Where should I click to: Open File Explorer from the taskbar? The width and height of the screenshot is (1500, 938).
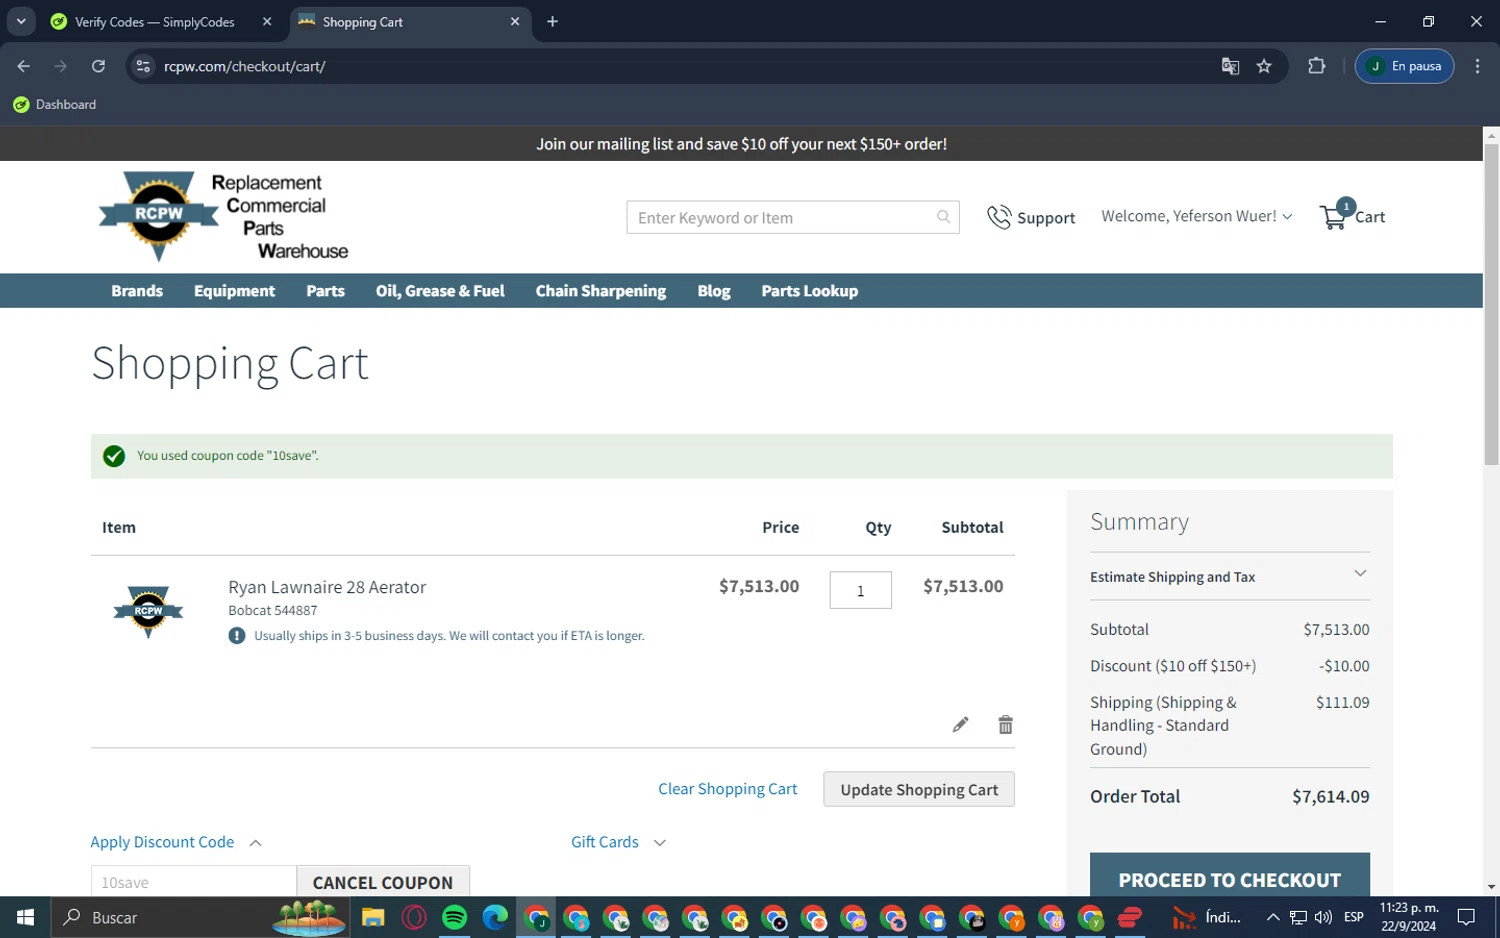coord(373,917)
